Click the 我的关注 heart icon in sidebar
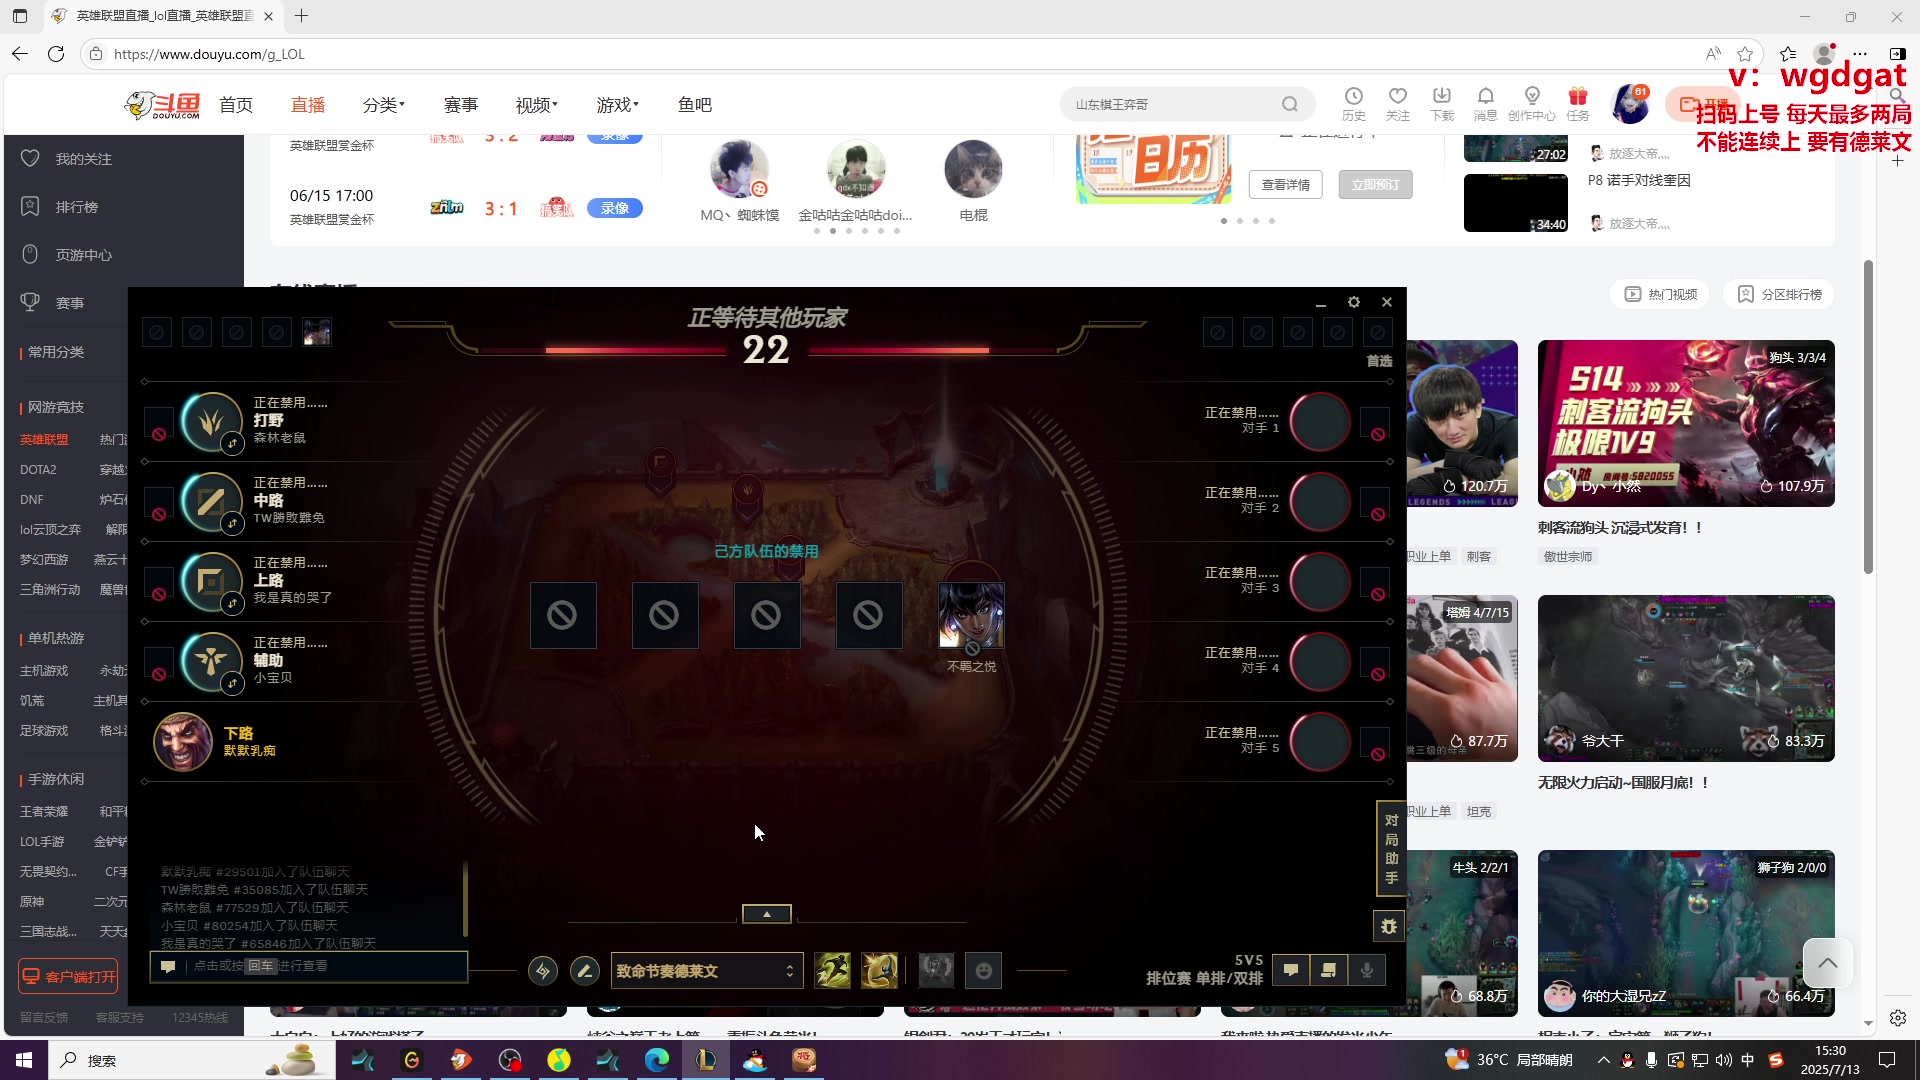This screenshot has width=1920, height=1080. pos(30,158)
